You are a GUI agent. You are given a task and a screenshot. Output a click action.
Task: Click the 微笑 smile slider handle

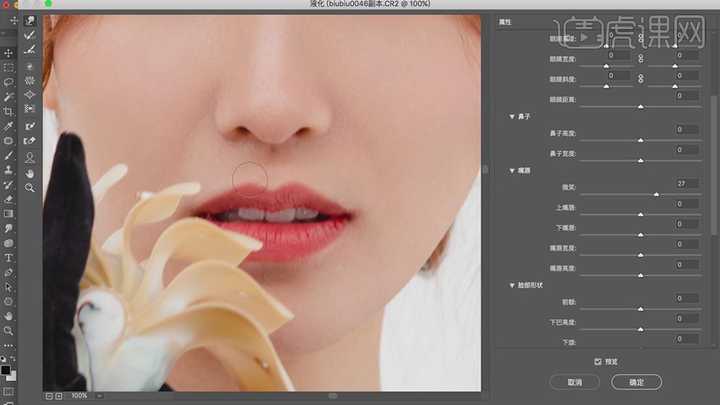tap(657, 195)
